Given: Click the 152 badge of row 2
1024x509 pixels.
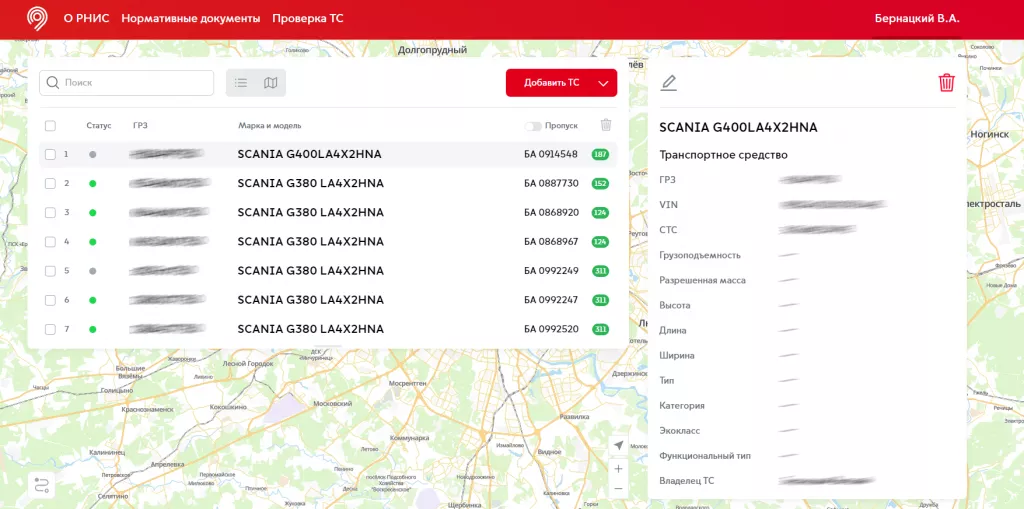Looking at the screenshot, I should point(600,184).
